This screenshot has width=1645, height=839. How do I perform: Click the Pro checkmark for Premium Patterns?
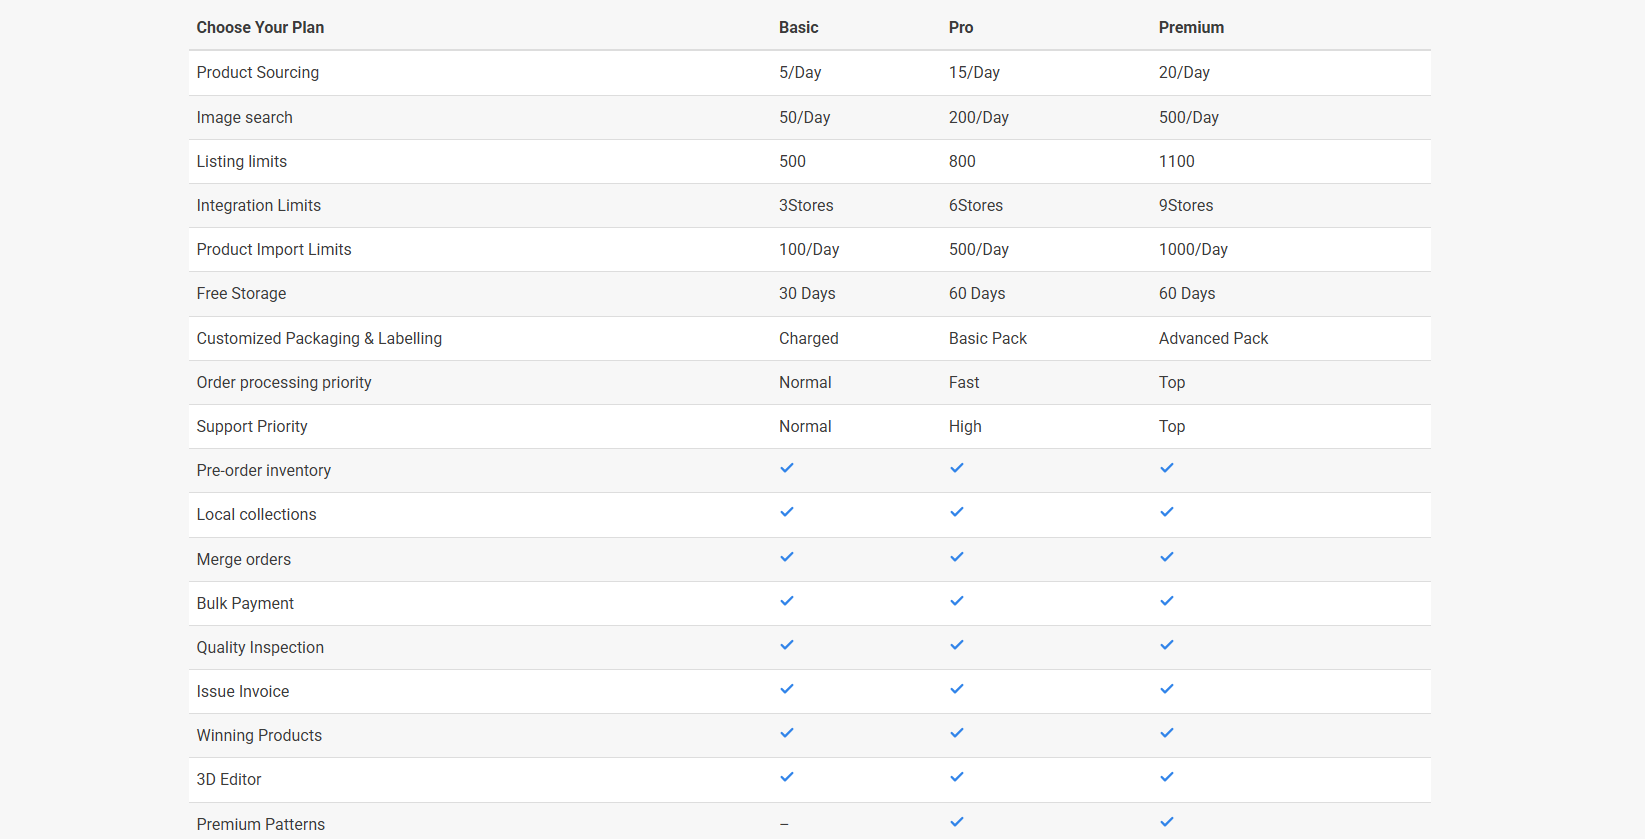click(x=957, y=822)
